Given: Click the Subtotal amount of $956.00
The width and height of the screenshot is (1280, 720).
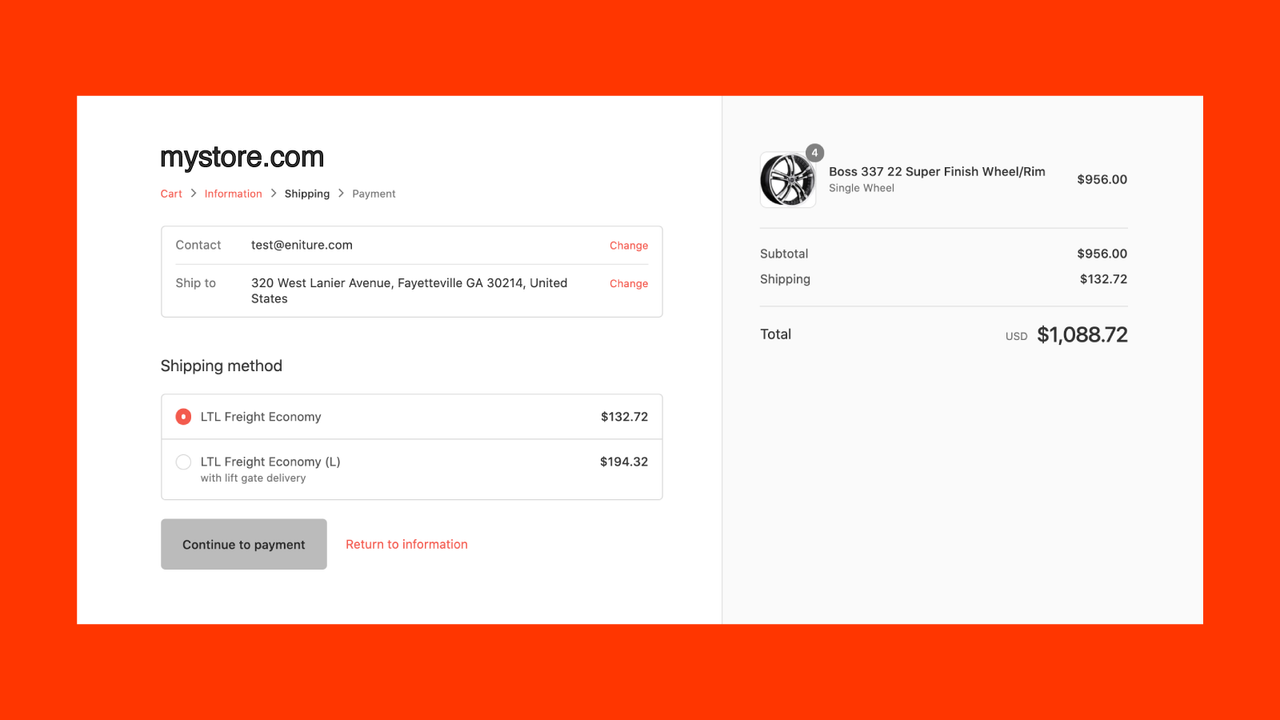Looking at the screenshot, I should click(x=1103, y=253).
